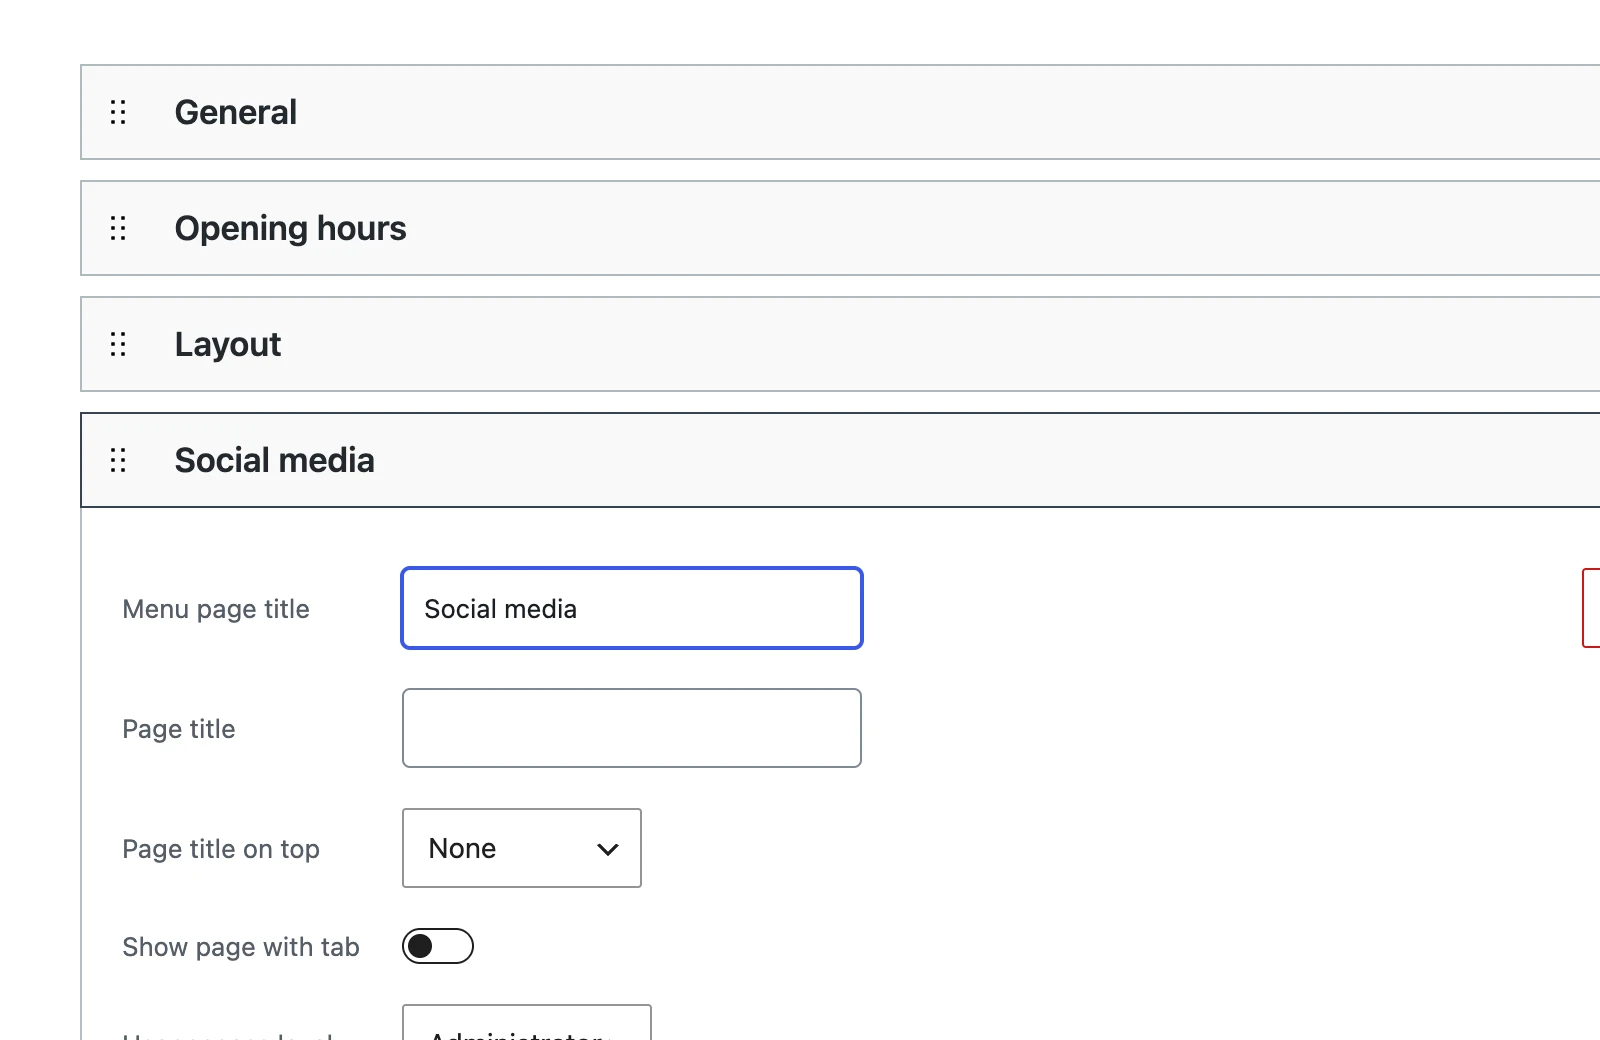
Task: Click the Menu page title input field
Action: click(632, 608)
